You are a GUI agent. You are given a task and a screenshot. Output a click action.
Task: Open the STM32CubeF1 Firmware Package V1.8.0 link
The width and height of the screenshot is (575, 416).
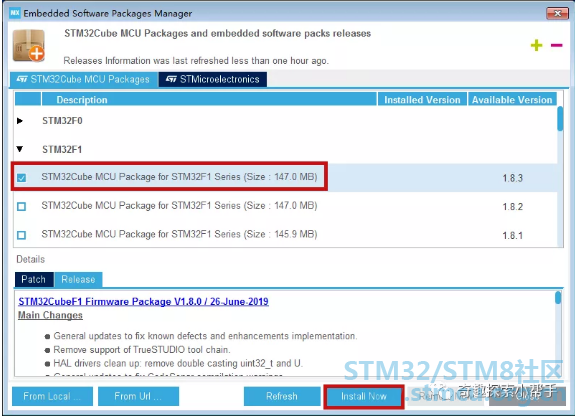(143, 302)
